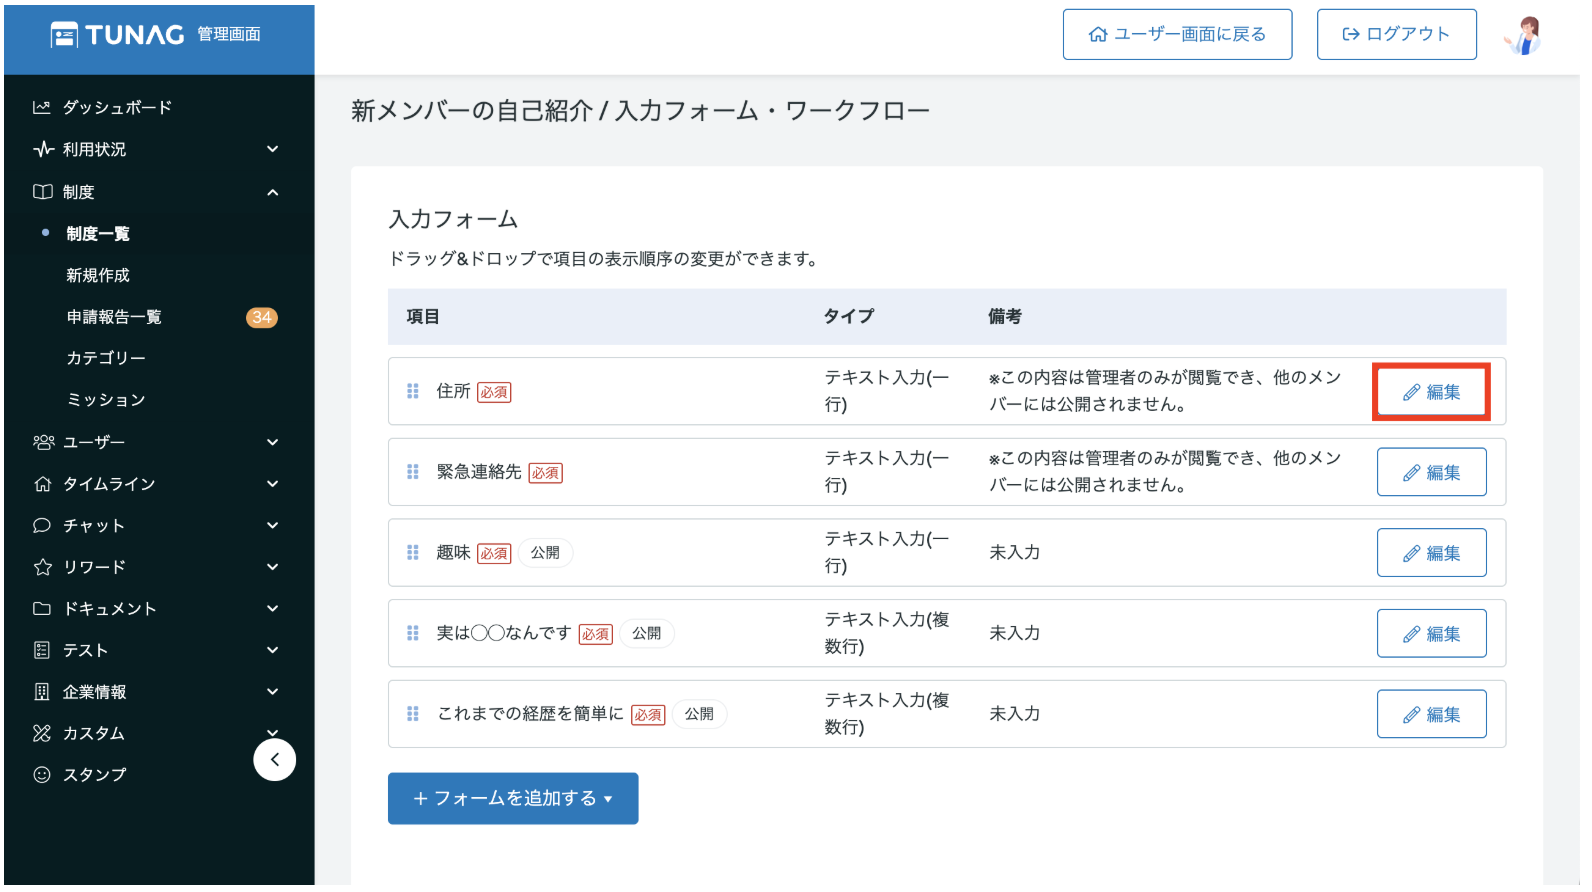Click the チャット speech bubble icon
This screenshot has height=892, width=1592.
(42, 526)
